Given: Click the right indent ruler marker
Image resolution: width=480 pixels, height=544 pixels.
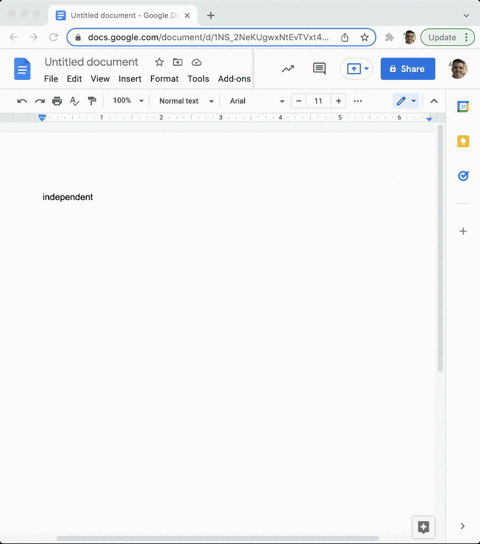Looking at the screenshot, I should [429, 119].
